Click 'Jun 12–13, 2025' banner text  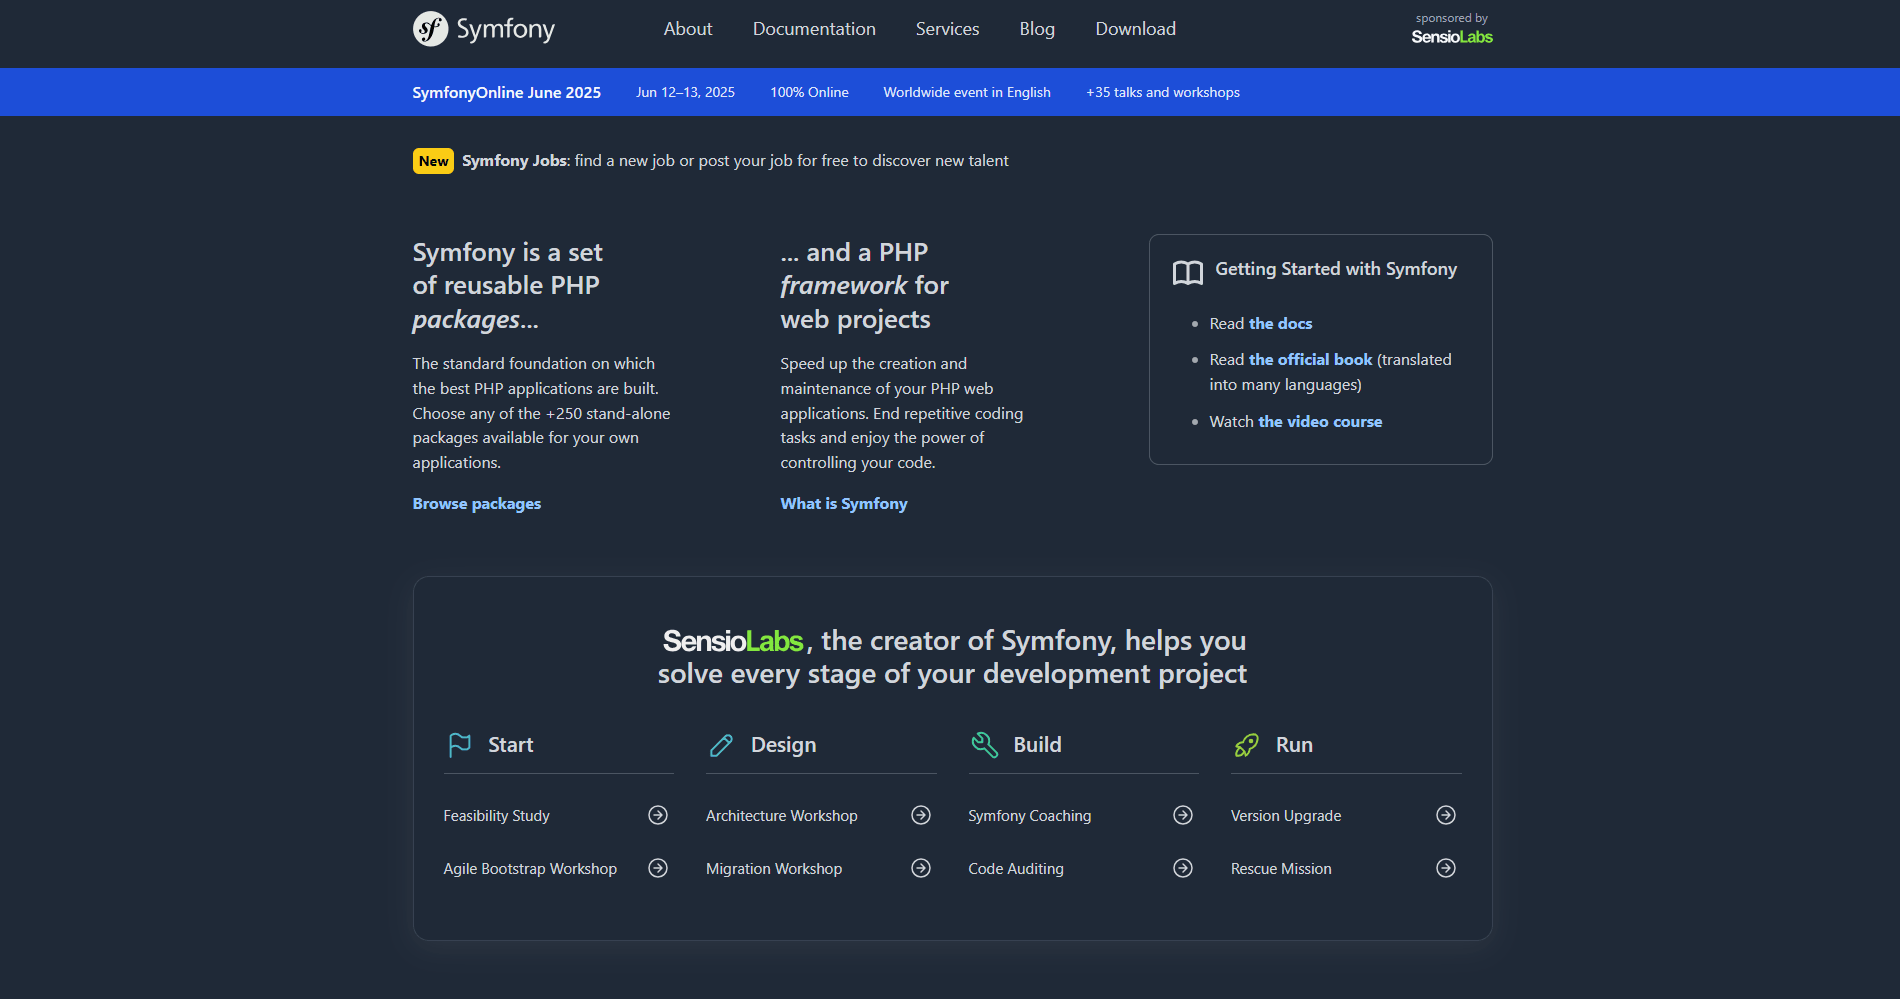coord(685,92)
